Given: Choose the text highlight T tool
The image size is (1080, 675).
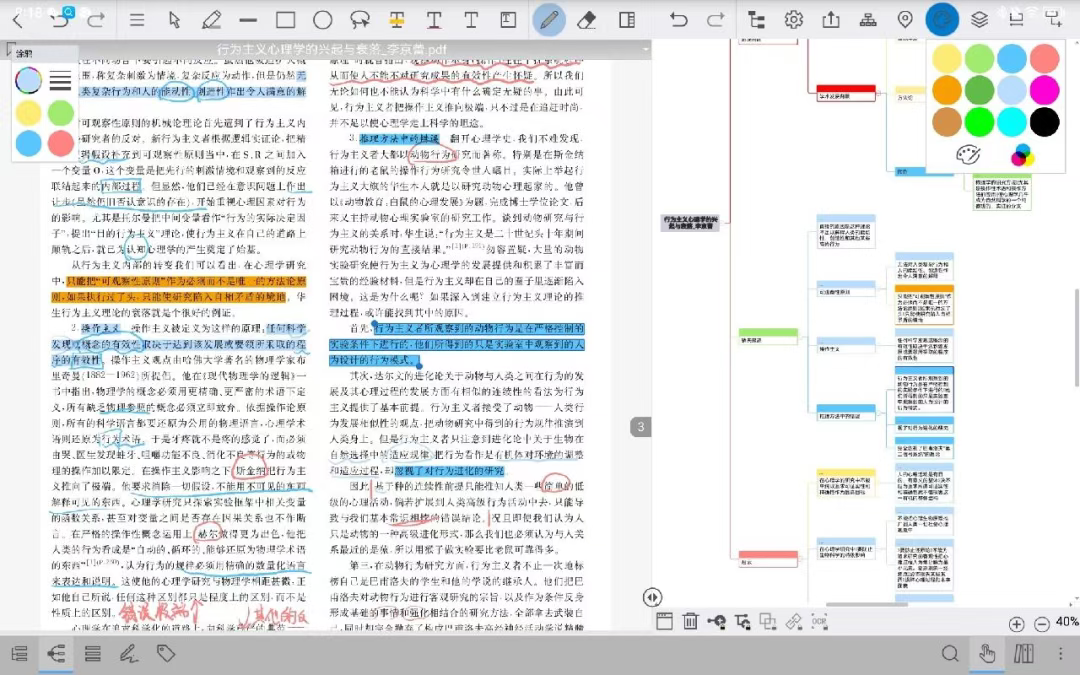Looking at the screenshot, I should tap(397, 20).
